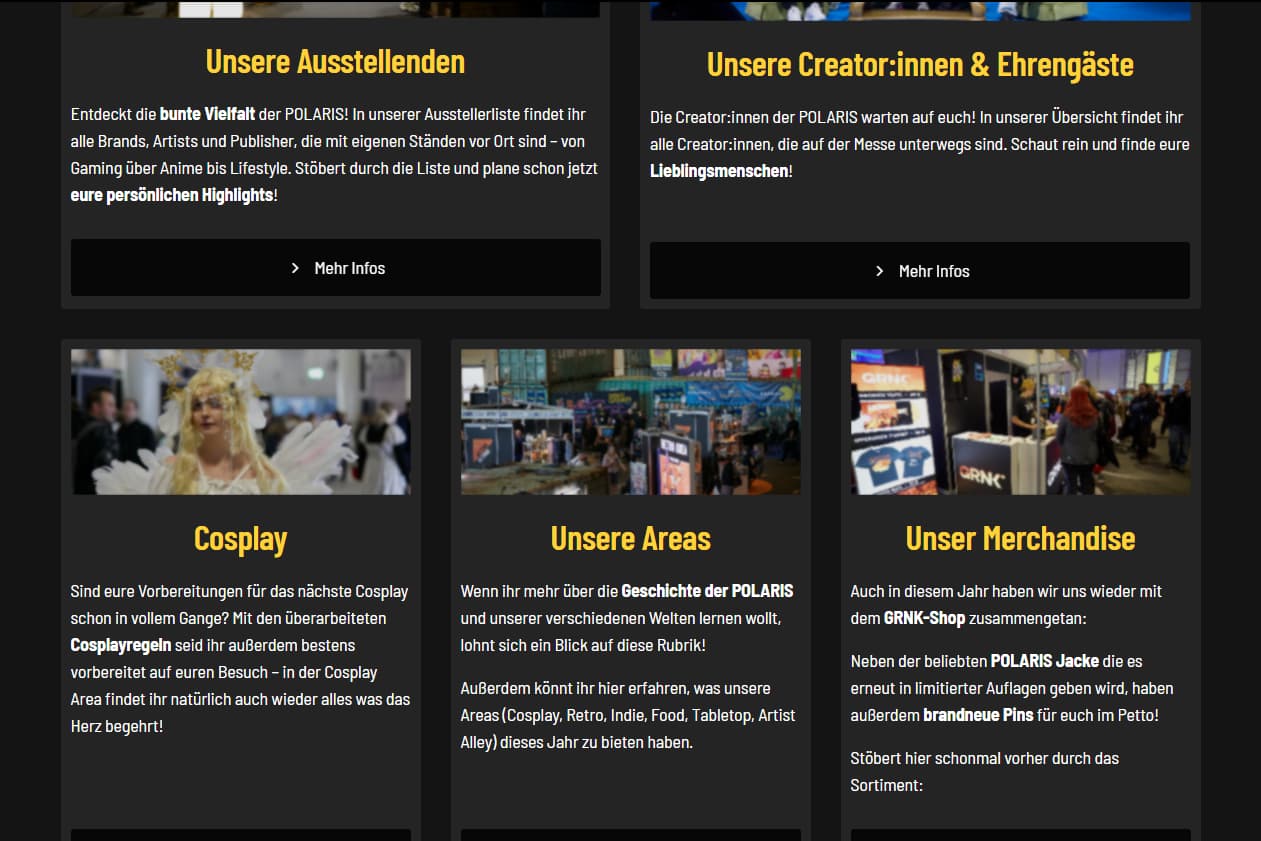This screenshot has height=841, width=1261.
Task: Click the bold Lieblingsmenschen text
Action: [719, 171]
